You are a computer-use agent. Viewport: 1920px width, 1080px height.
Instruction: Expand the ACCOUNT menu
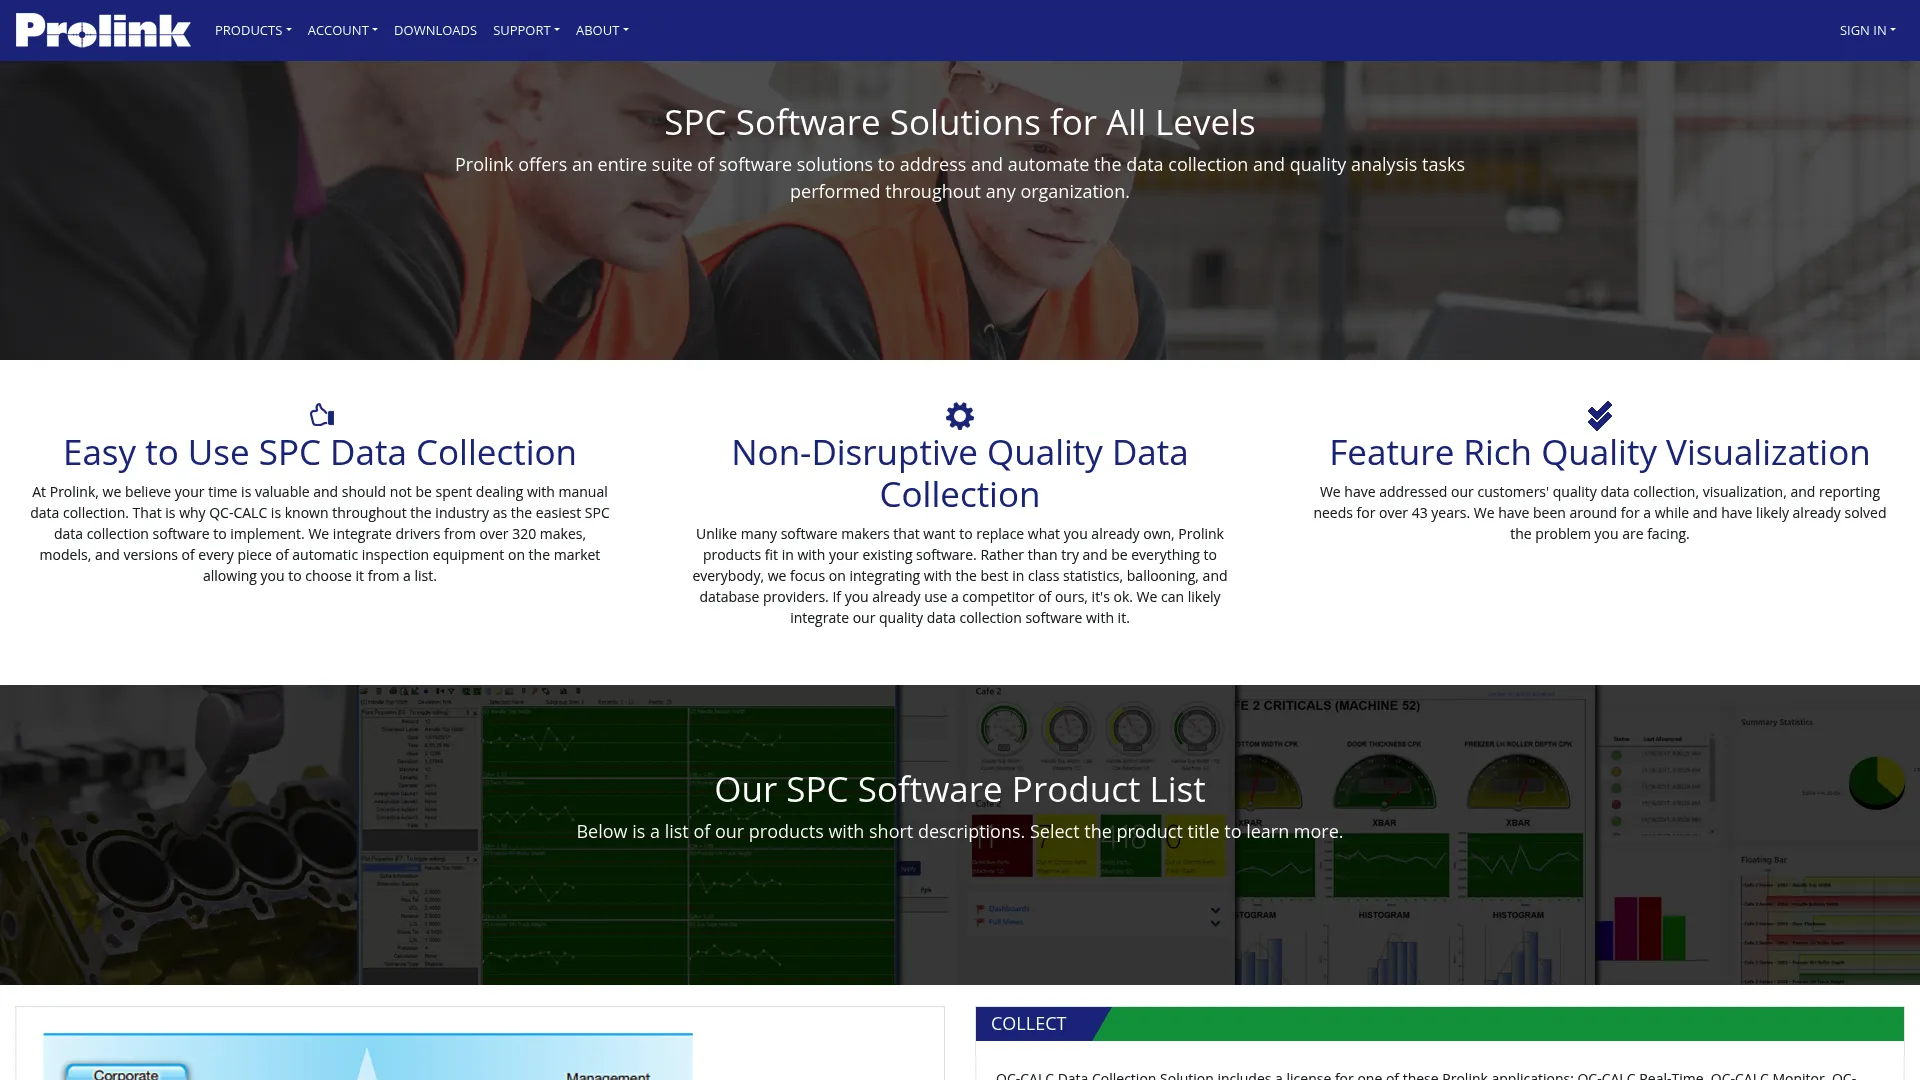[x=342, y=30]
